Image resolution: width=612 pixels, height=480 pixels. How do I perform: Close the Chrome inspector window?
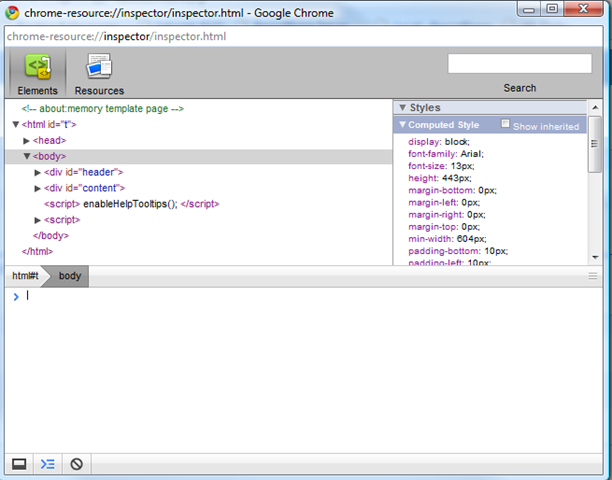(x=583, y=9)
